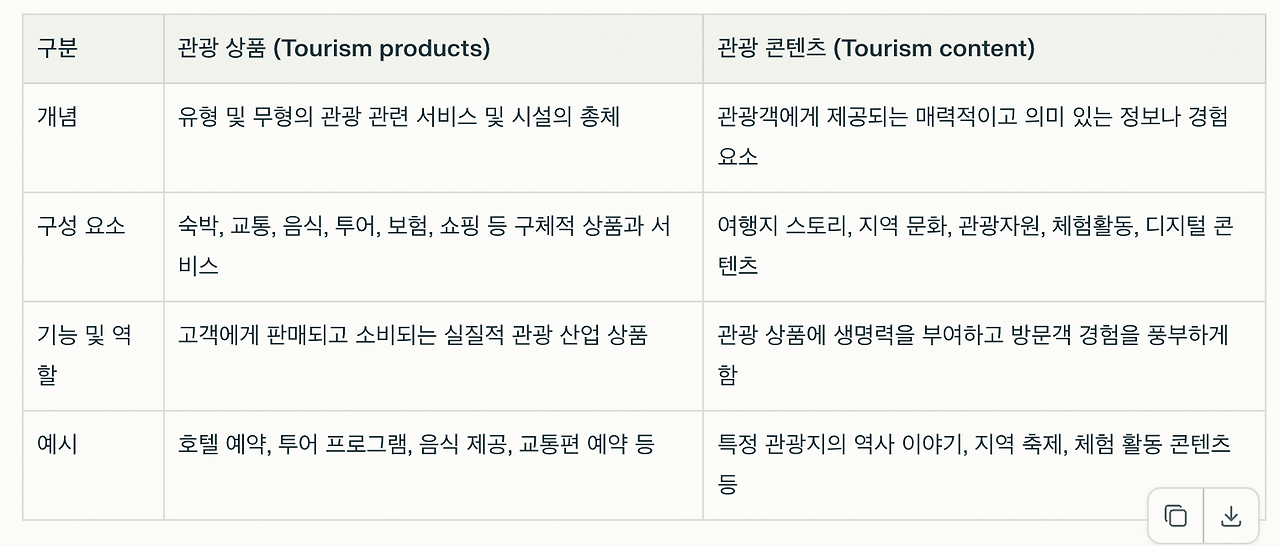Click the copy table icon

pos(1176,516)
